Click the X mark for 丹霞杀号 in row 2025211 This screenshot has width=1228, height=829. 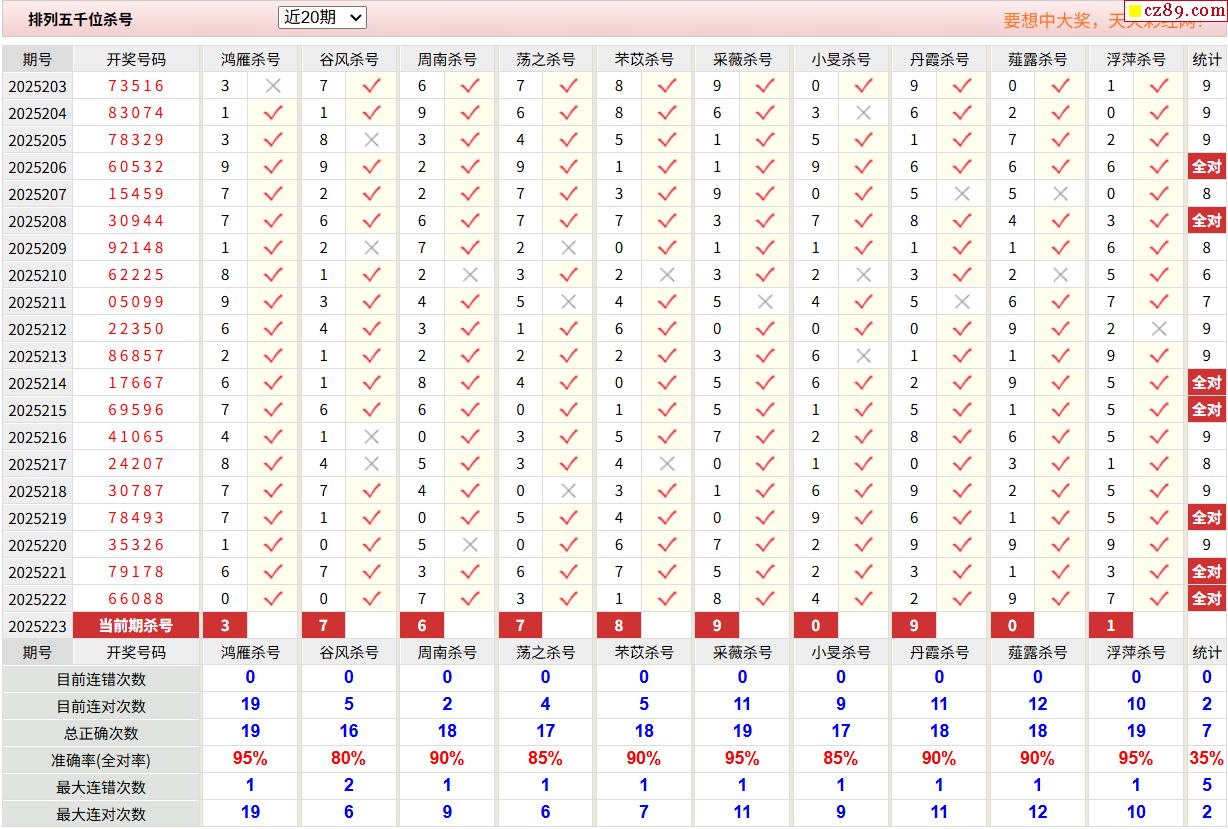962,302
